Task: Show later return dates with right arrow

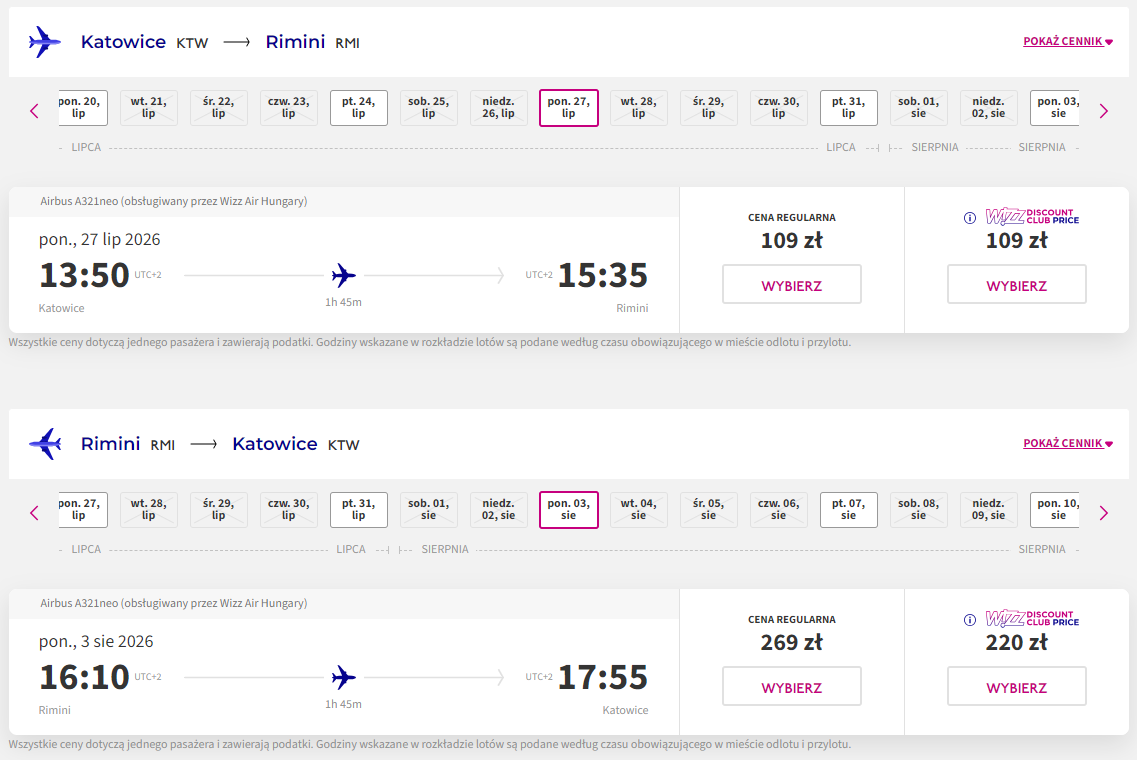Action: (x=1103, y=513)
